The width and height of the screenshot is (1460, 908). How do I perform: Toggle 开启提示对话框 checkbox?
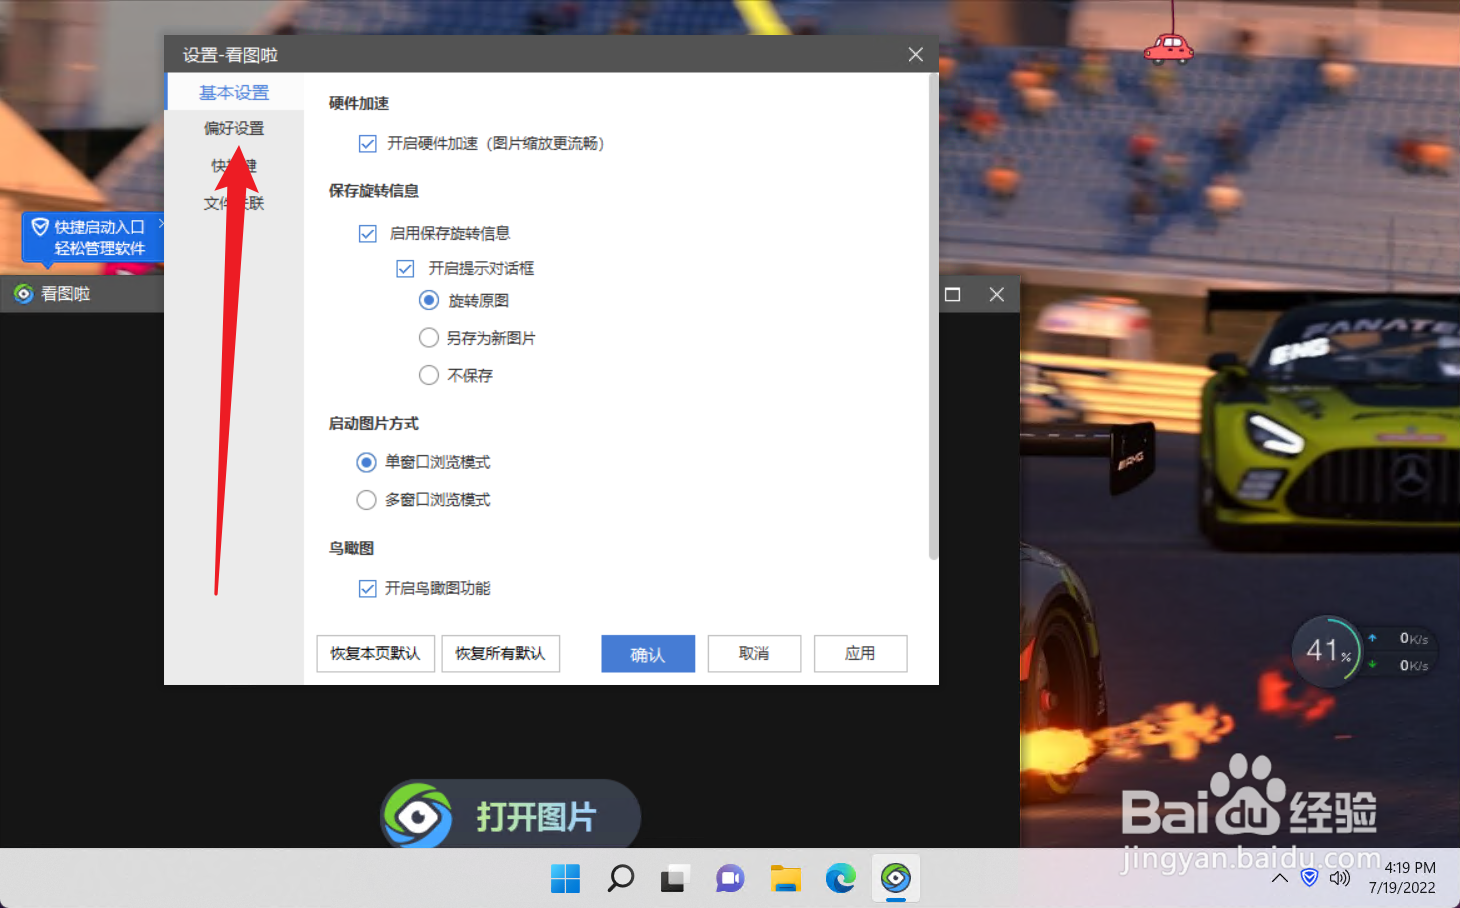[405, 268]
